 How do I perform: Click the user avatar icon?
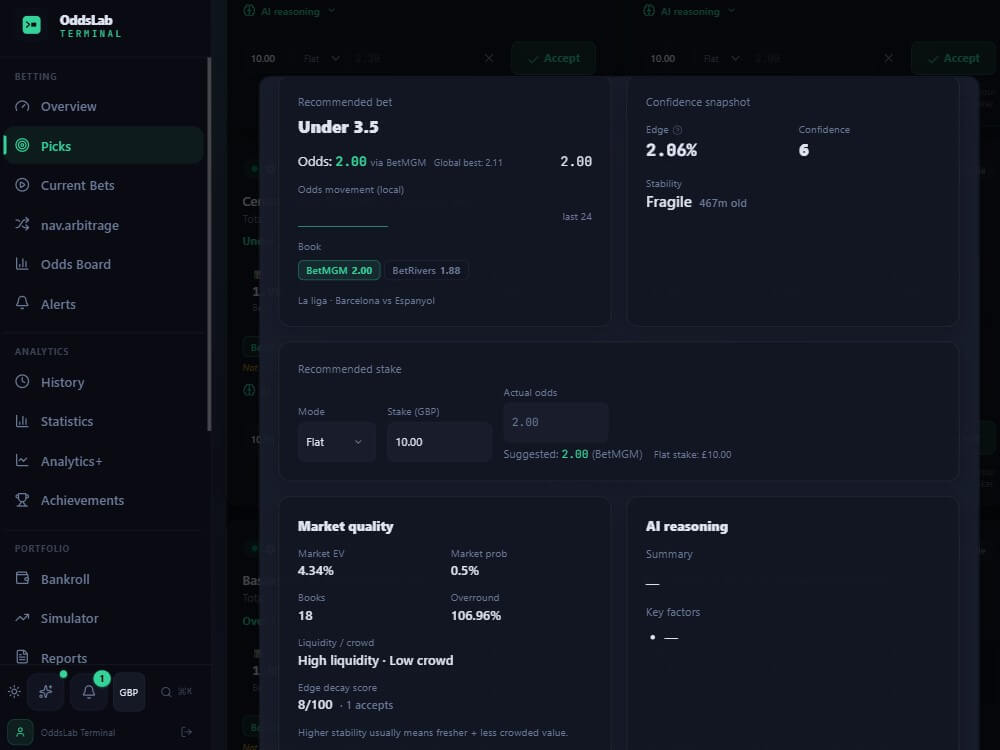click(x=20, y=732)
